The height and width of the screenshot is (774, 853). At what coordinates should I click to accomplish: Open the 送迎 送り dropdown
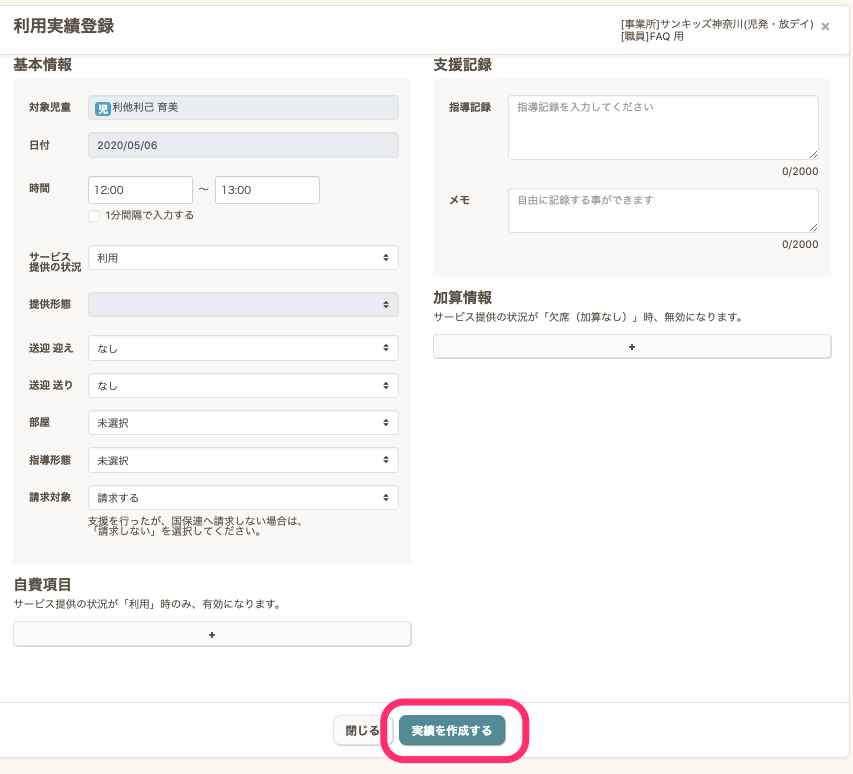click(x=243, y=385)
